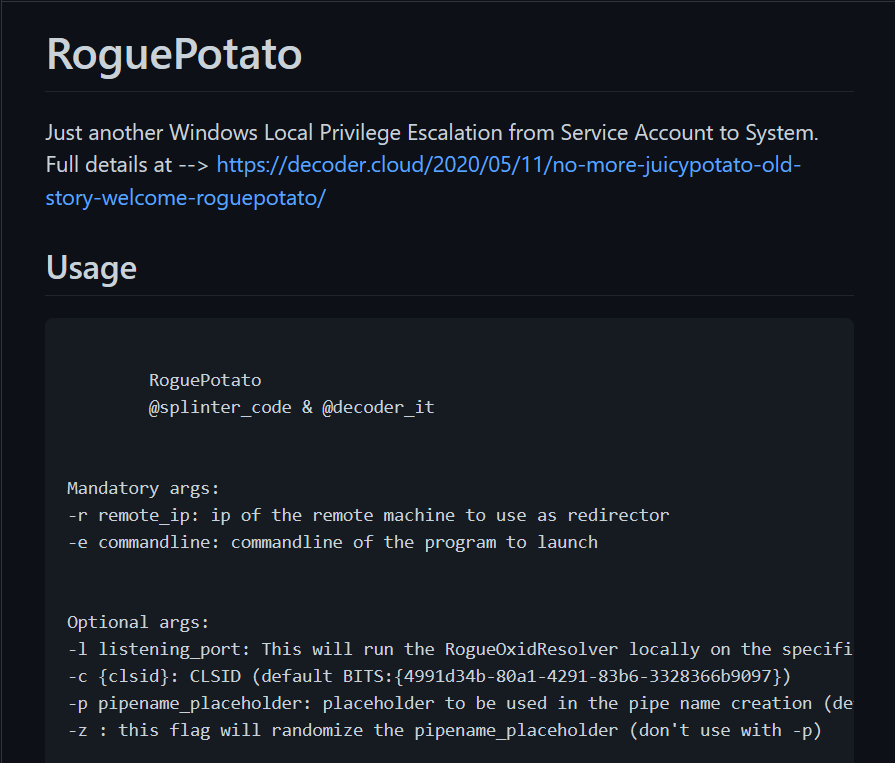895x763 pixels.
Task: Click the '-z' randomize flag line
Action: tap(445, 730)
